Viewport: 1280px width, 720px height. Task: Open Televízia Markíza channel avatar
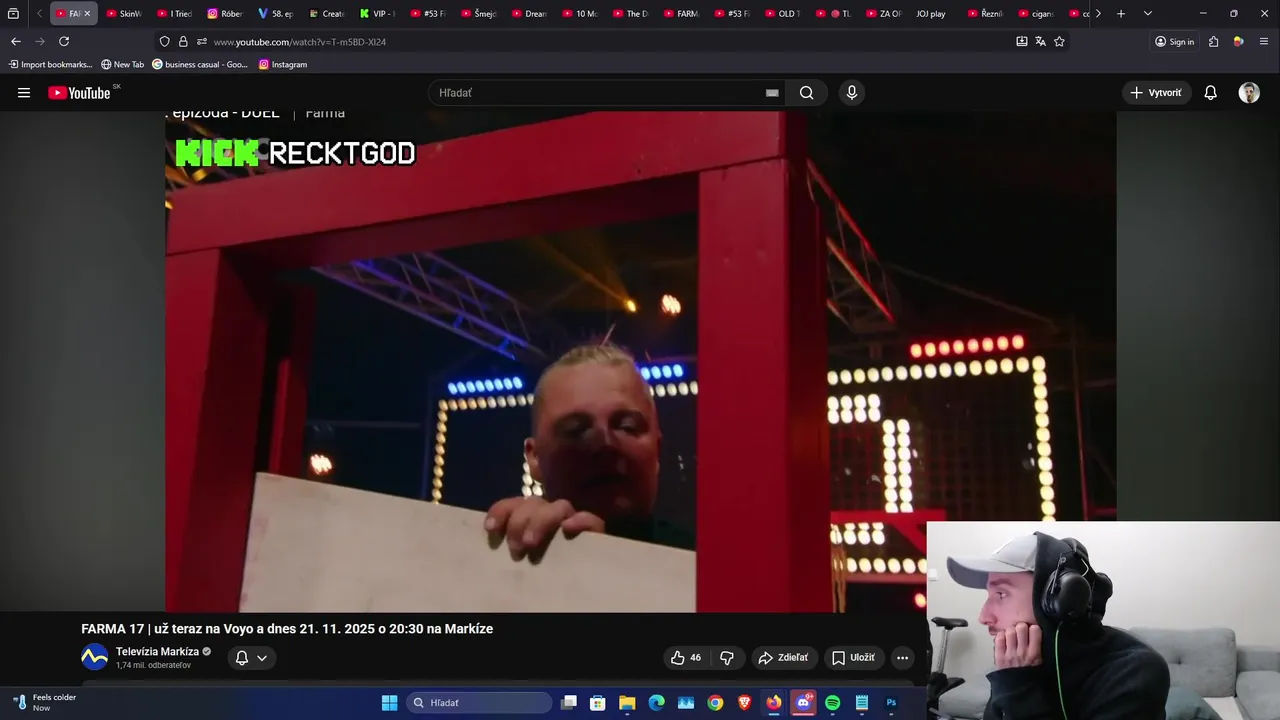[94, 657]
